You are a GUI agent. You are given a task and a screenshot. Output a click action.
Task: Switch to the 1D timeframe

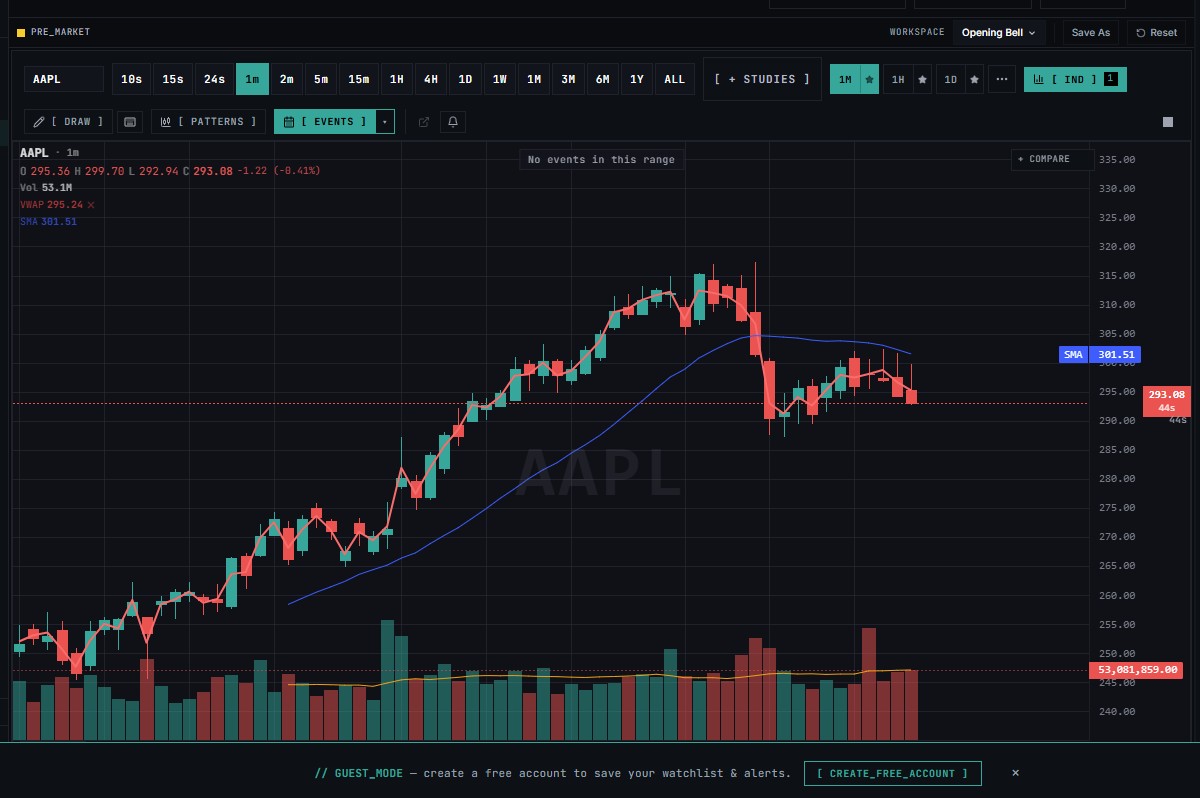tap(465, 79)
